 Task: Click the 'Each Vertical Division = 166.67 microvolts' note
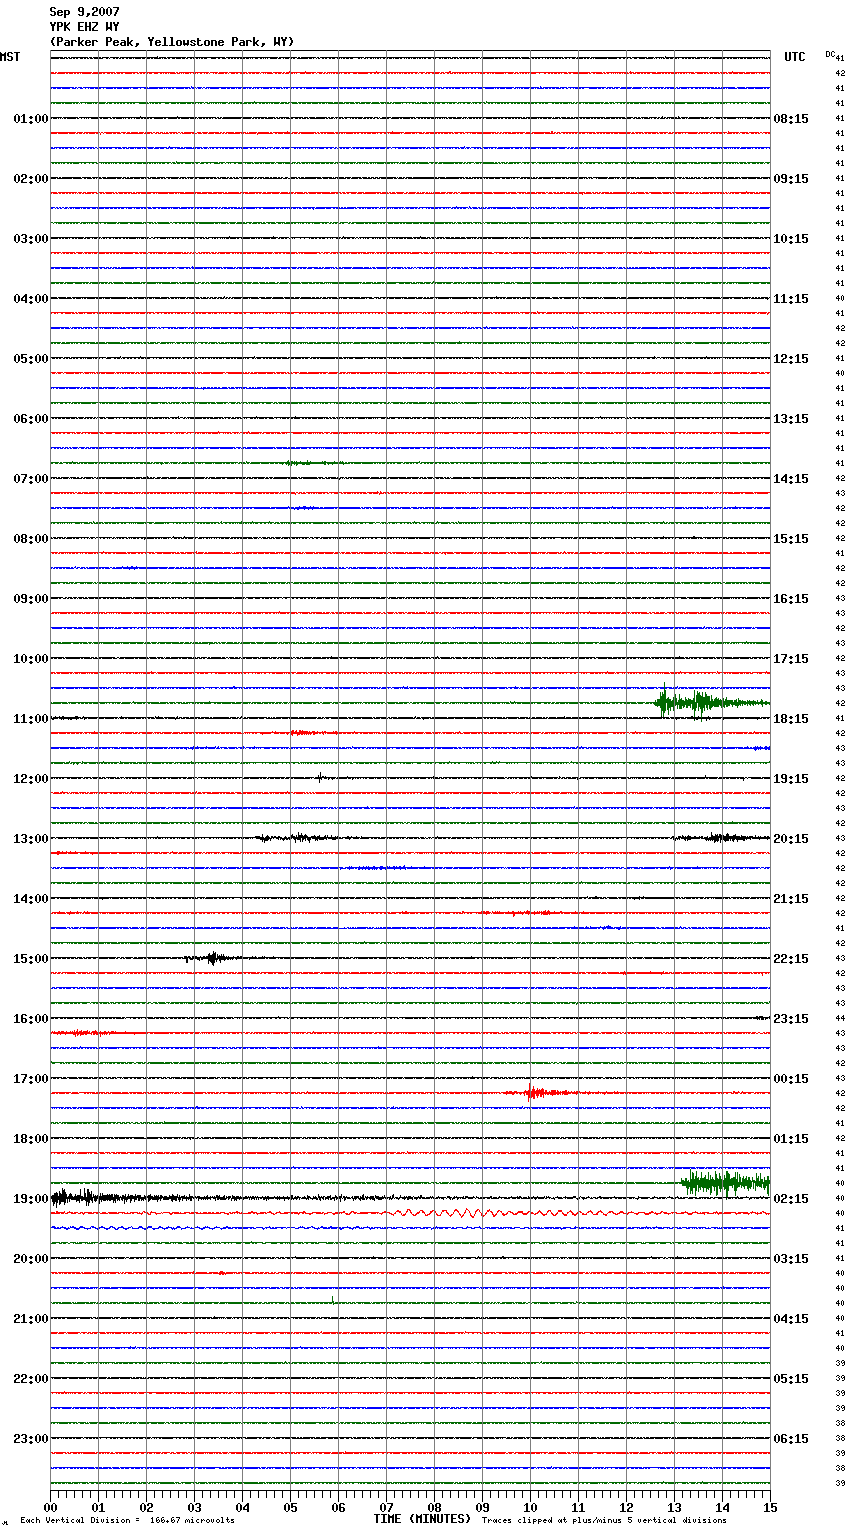tap(127, 1521)
